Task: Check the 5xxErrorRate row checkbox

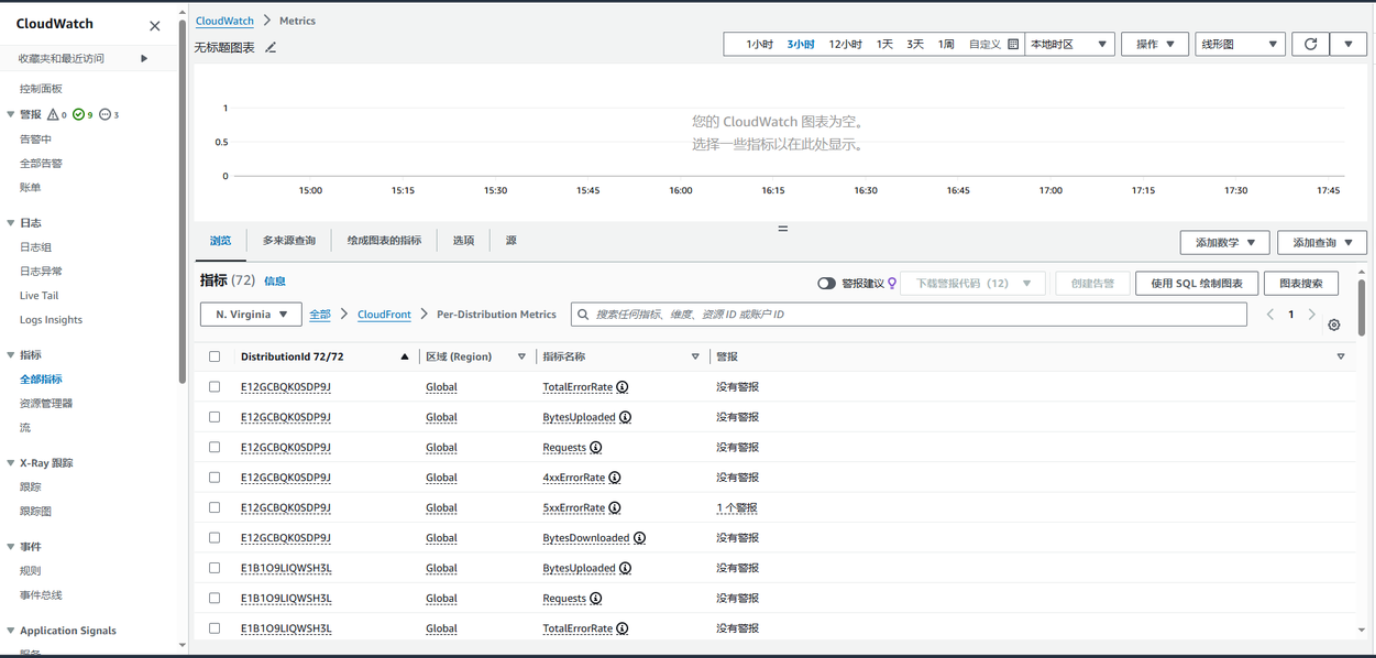Action: [x=214, y=507]
